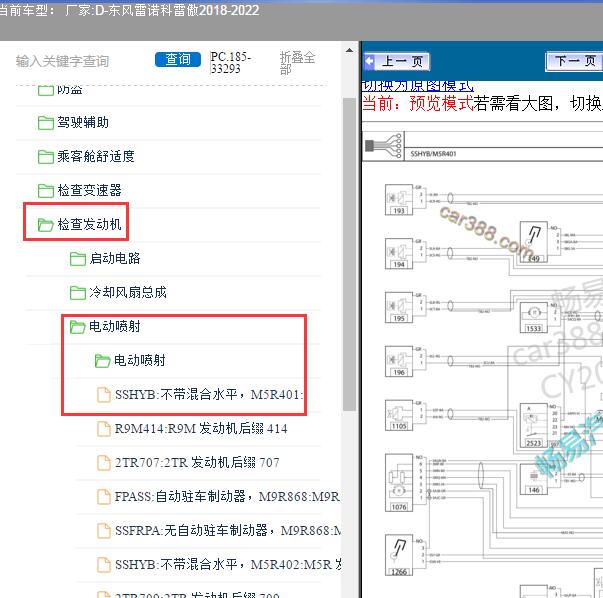Viewport: 603px width, 598px height.
Task: Click file icon beside FPASS entry
Action: click(x=103, y=497)
